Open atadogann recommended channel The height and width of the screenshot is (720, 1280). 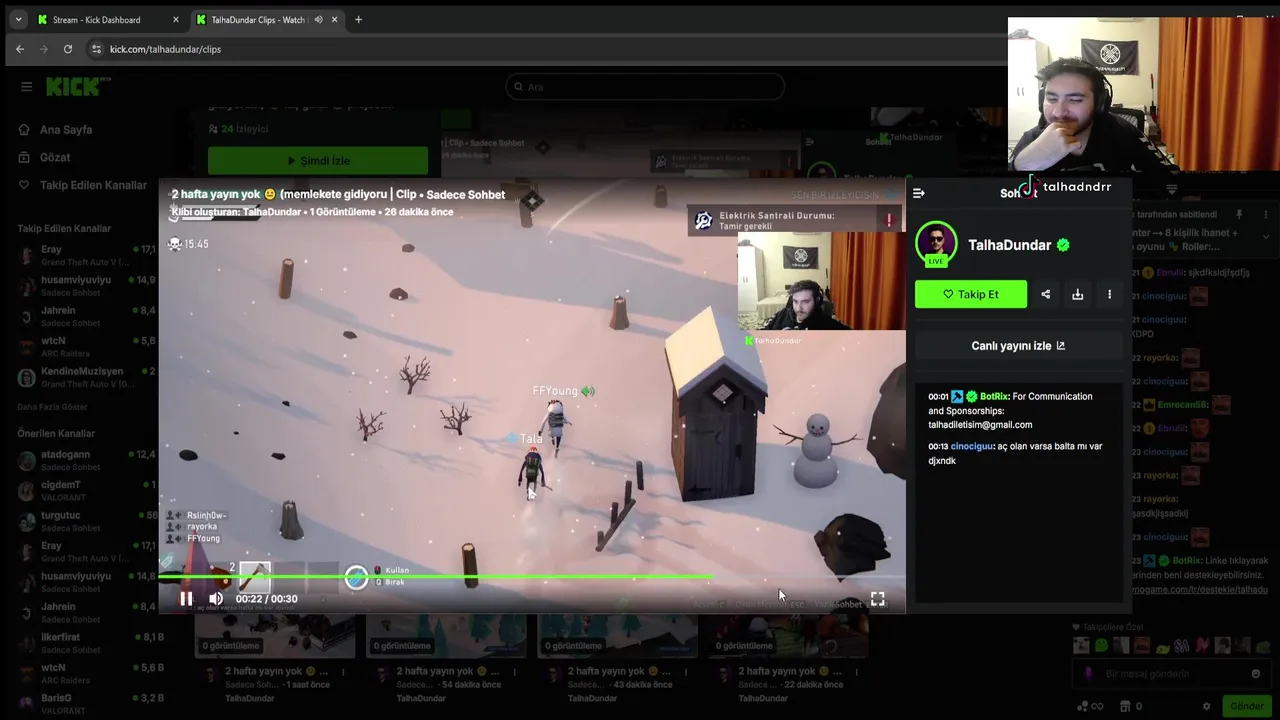tap(84, 460)
